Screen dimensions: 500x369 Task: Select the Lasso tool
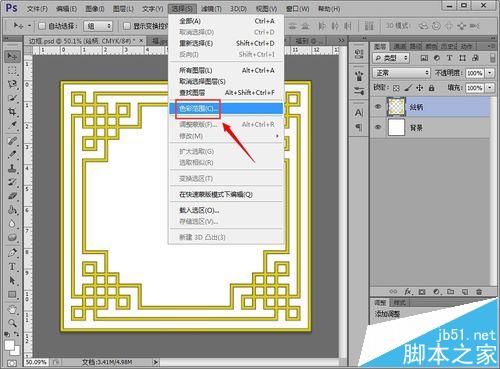[x=12, y=84]
